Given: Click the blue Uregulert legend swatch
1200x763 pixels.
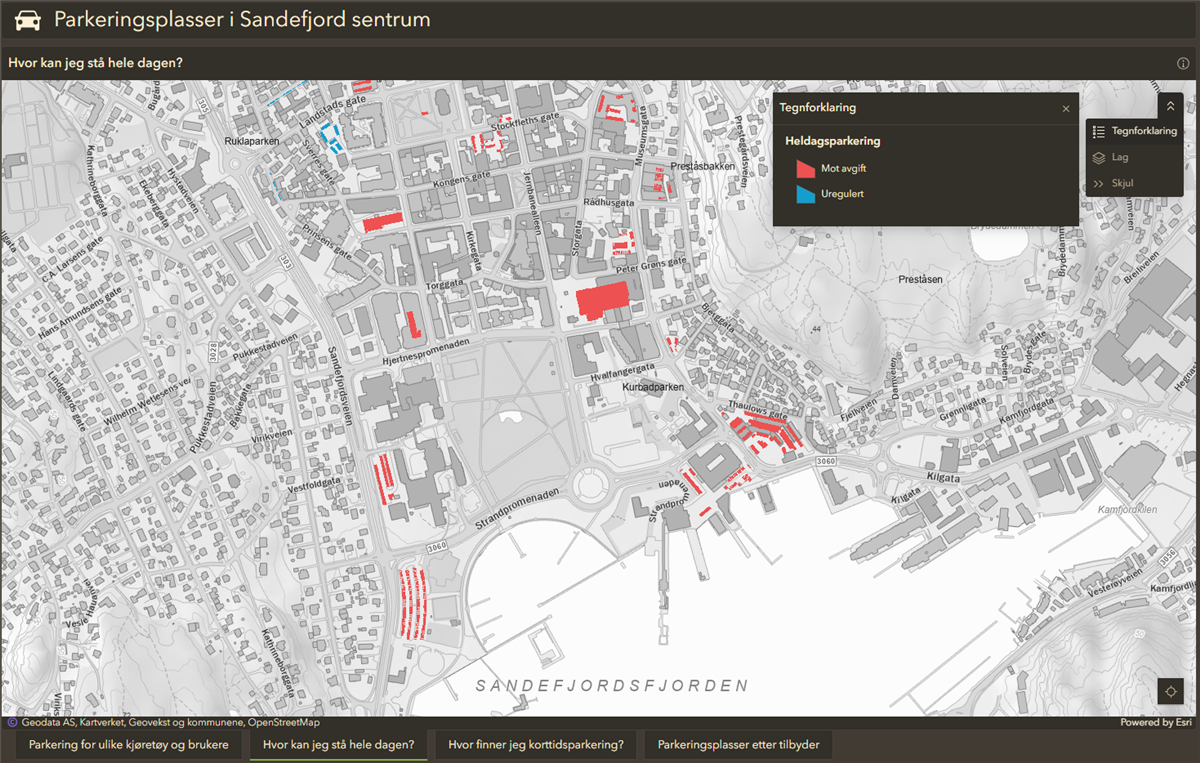Looking at the screenshot, I should (x=805, y=194).
